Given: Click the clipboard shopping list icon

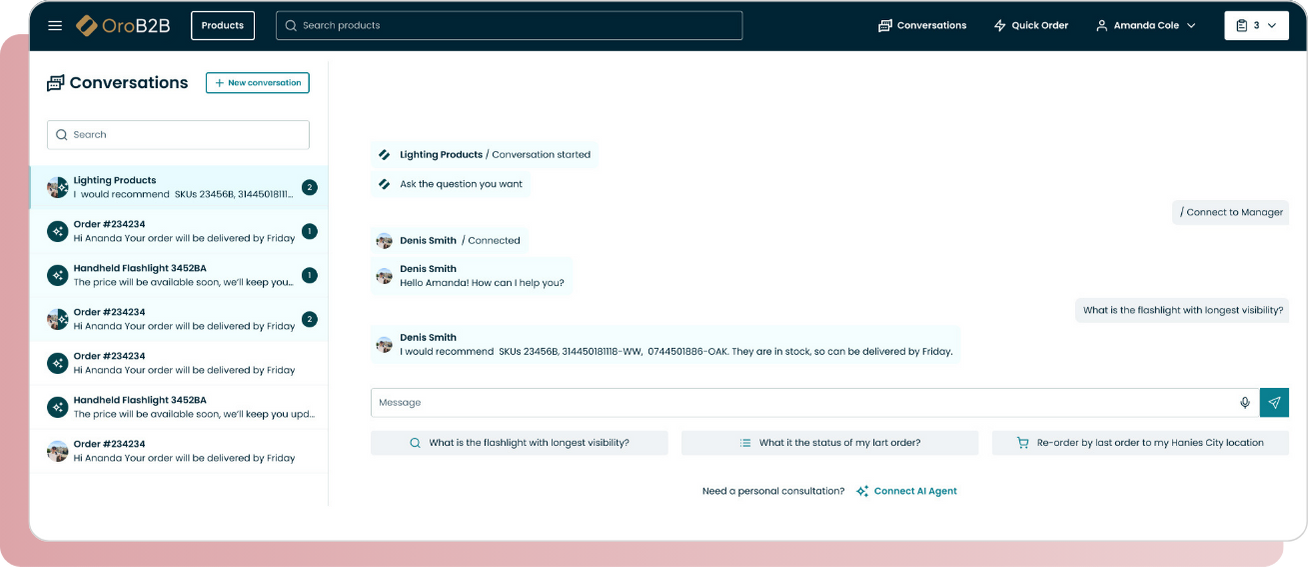Looking at the screenshot, I should pos(1241,26).
